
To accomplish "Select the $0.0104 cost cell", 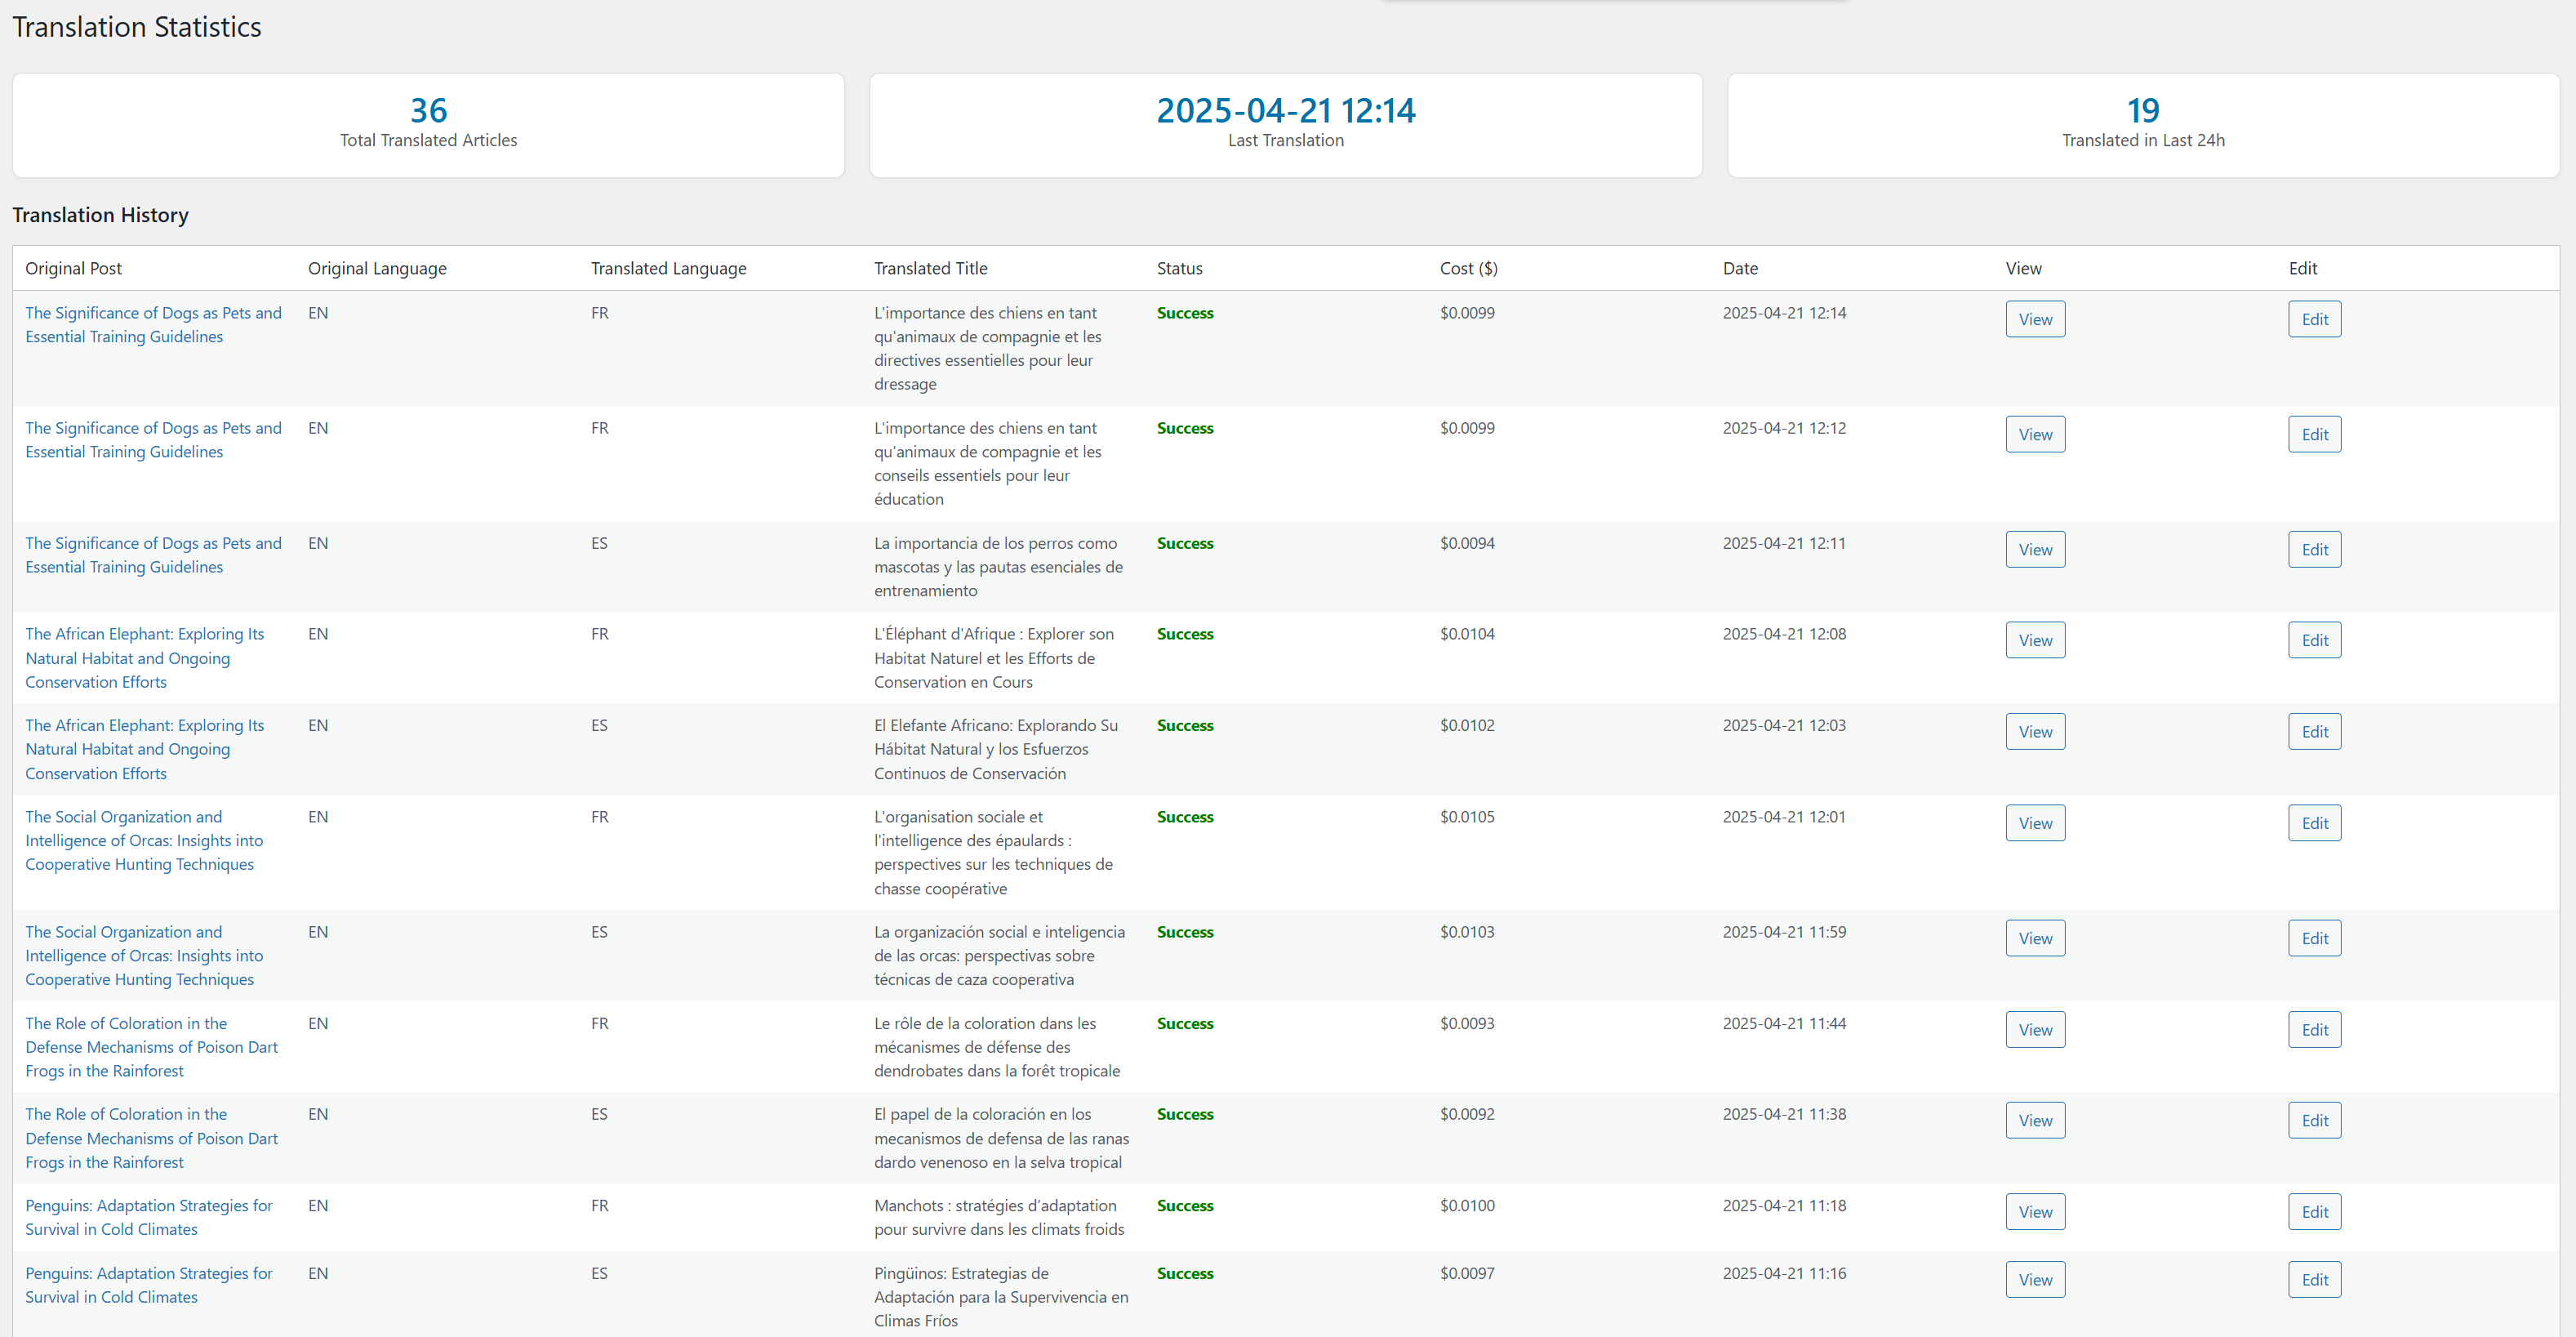I will point(1467,634).
